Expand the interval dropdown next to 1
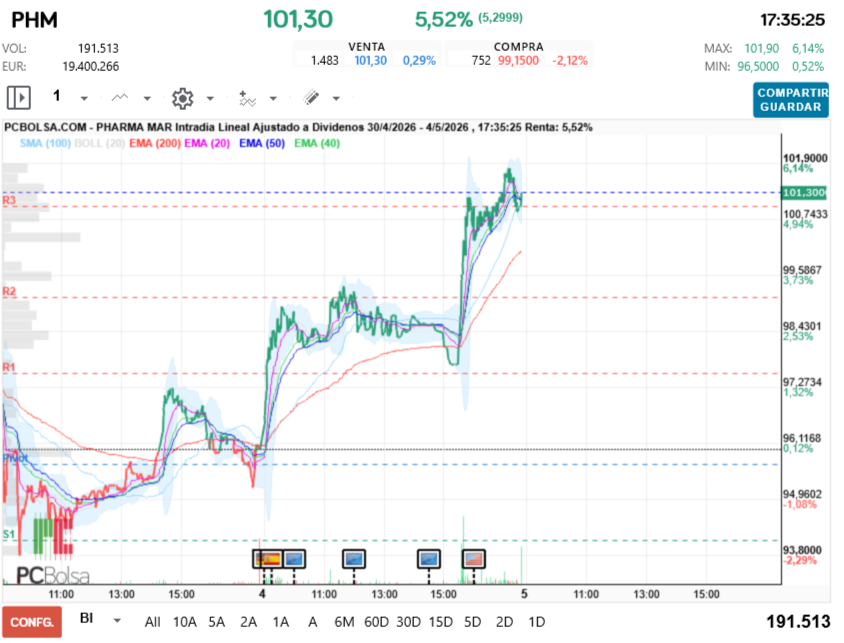The height and width of the screenshot is (643, 844). 84,98
